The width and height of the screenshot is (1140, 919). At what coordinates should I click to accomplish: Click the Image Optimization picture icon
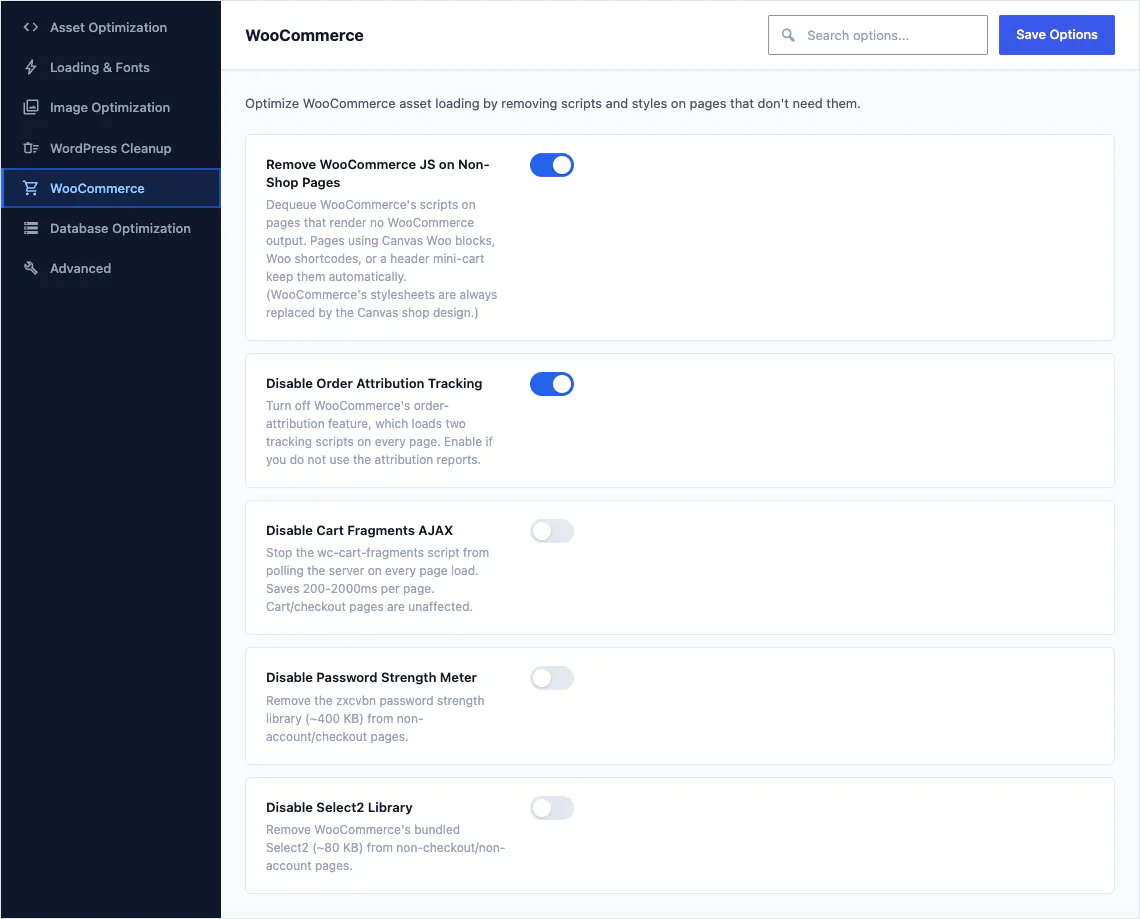(x=31, y=107)
